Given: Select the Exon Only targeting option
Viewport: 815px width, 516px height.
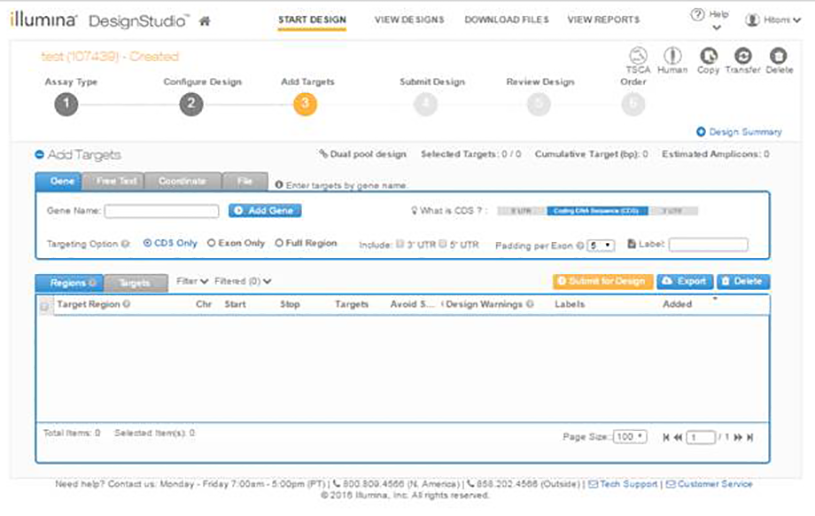Looking at the screenshot, I should tap(212, 243).
